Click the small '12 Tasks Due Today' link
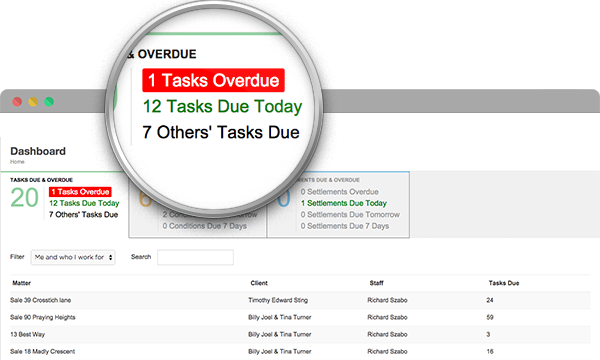 click(x=84, y=203)
